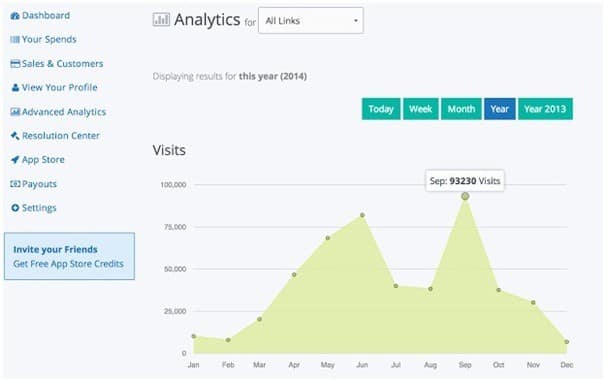Click the Settings gear icon
Image resolution: width=607 pixels, height=381 pixels.
[x=15, y=208]
